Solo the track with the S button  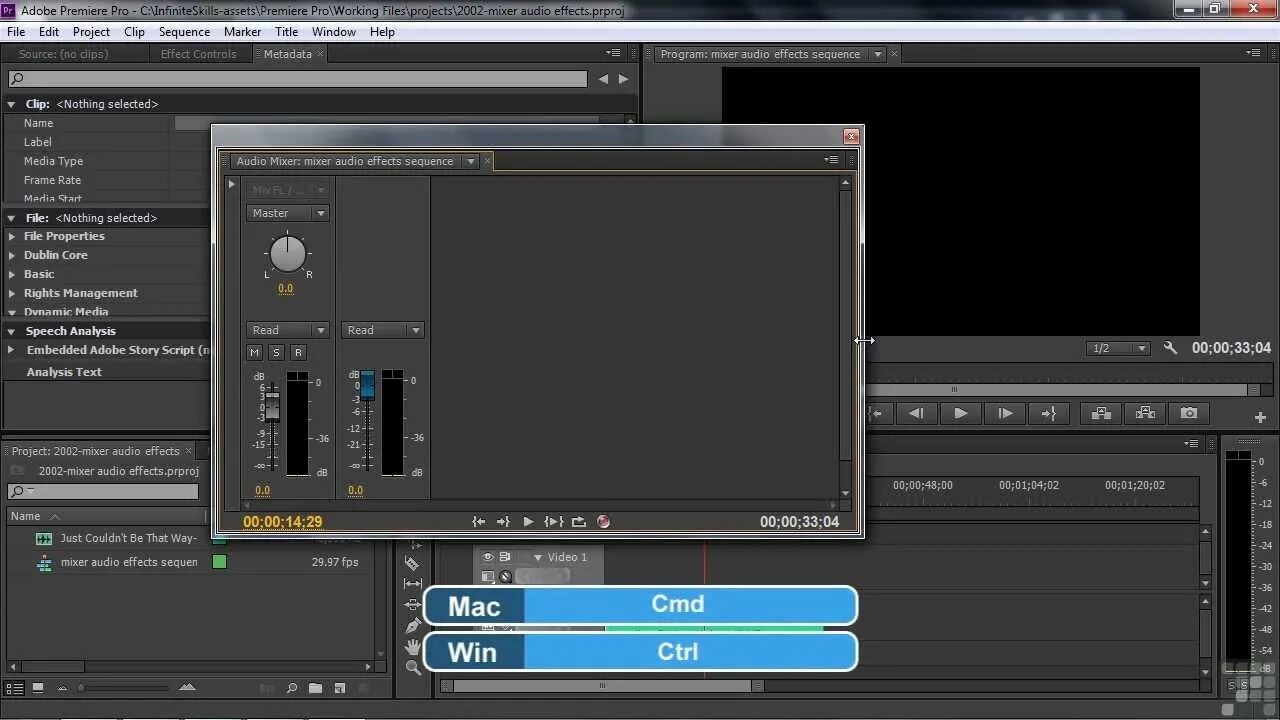pyautogui.click(x=276, y=352)
